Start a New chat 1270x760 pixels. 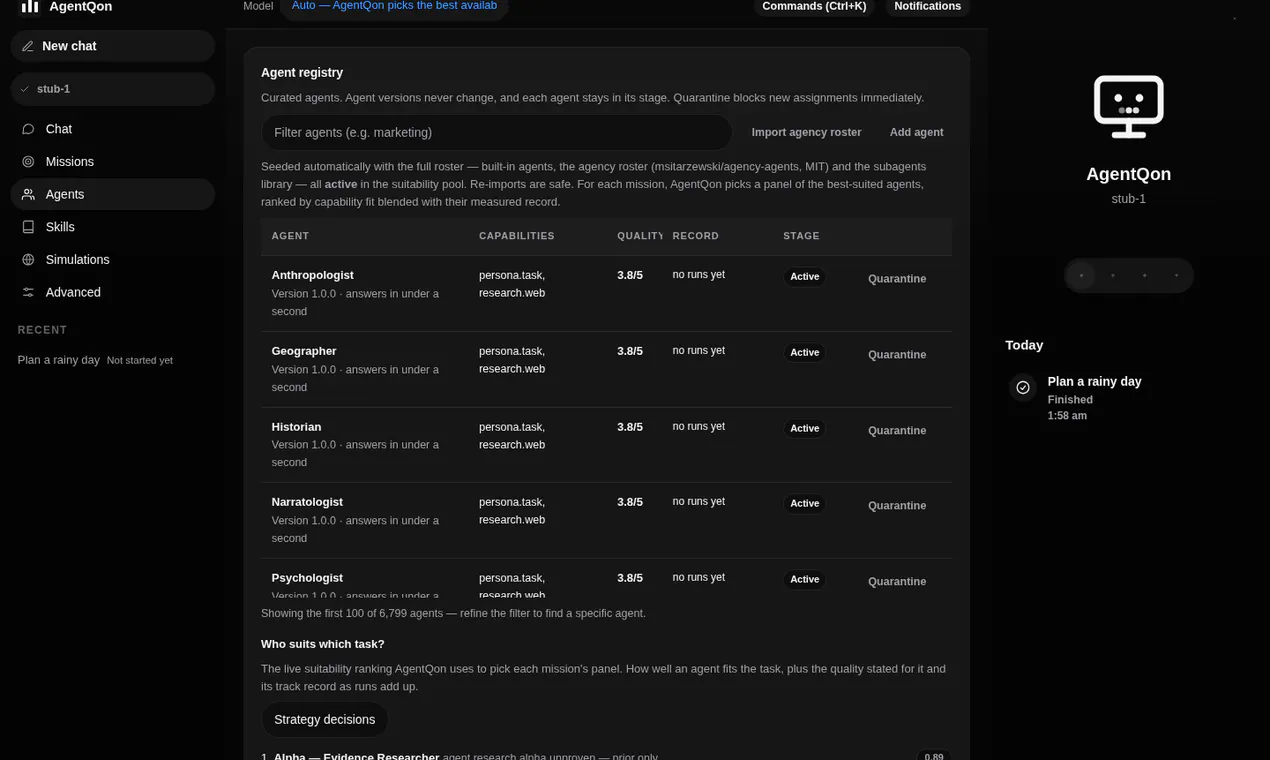(x=113, y=46)
